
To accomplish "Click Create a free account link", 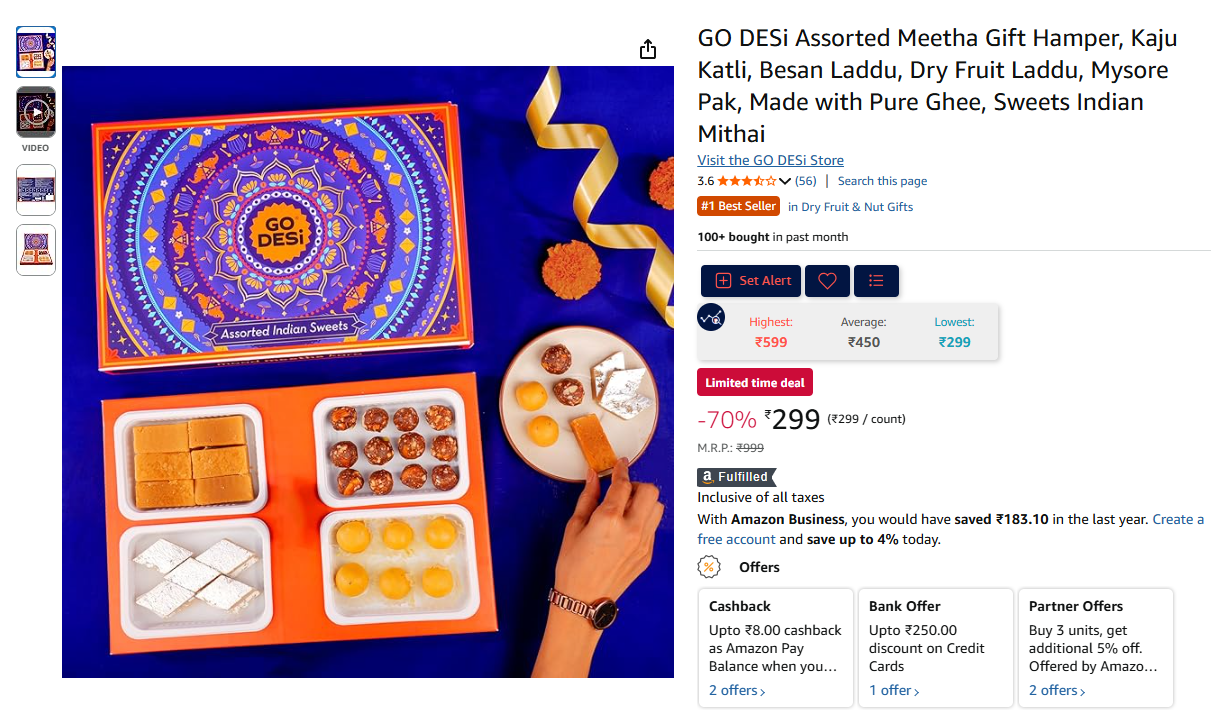I will (x=950, y=529).
